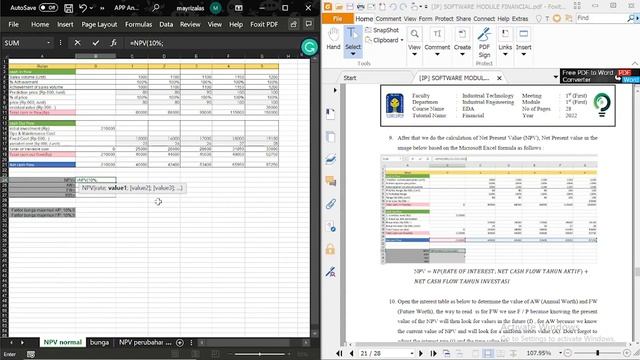640x360 pixels.
Task: Switch to Start tab in Foxit
Action: 349,78
